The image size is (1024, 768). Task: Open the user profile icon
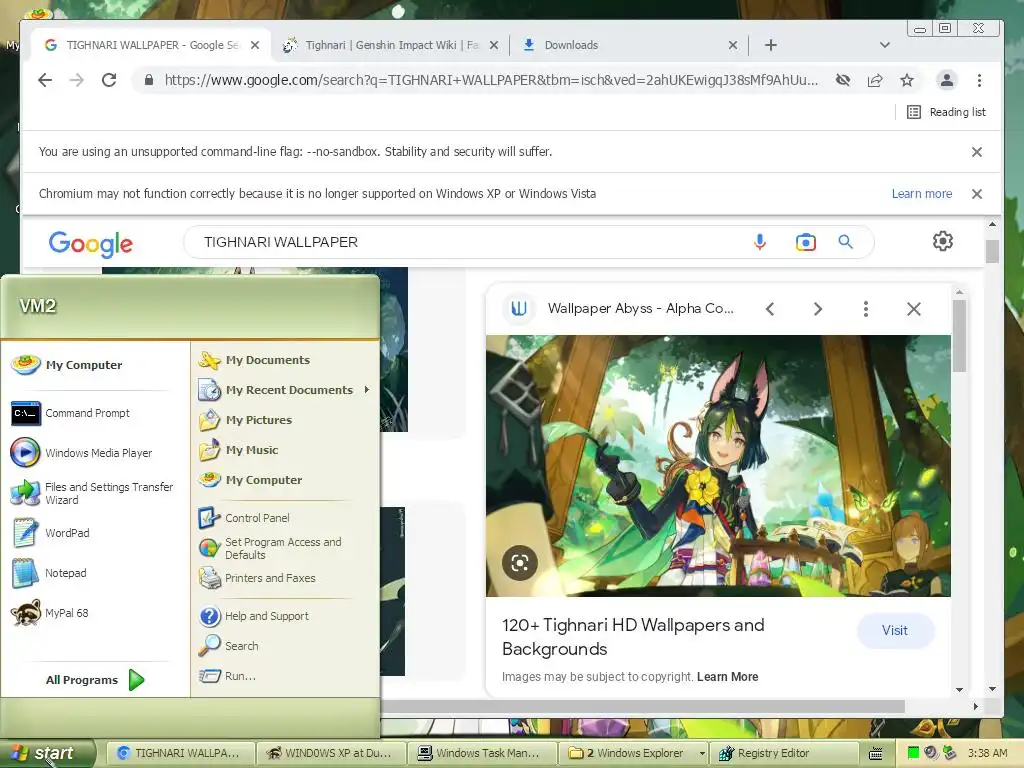coord(946,80)
